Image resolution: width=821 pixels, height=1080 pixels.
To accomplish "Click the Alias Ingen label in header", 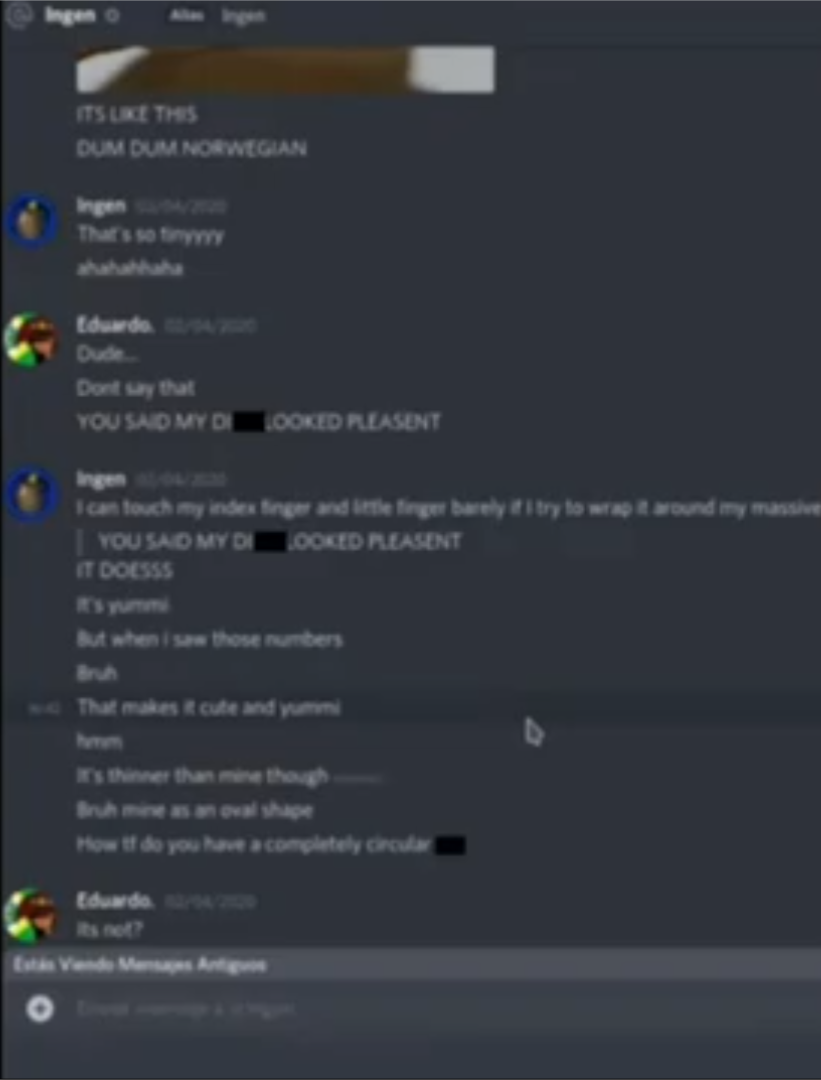I will point(218,15).
